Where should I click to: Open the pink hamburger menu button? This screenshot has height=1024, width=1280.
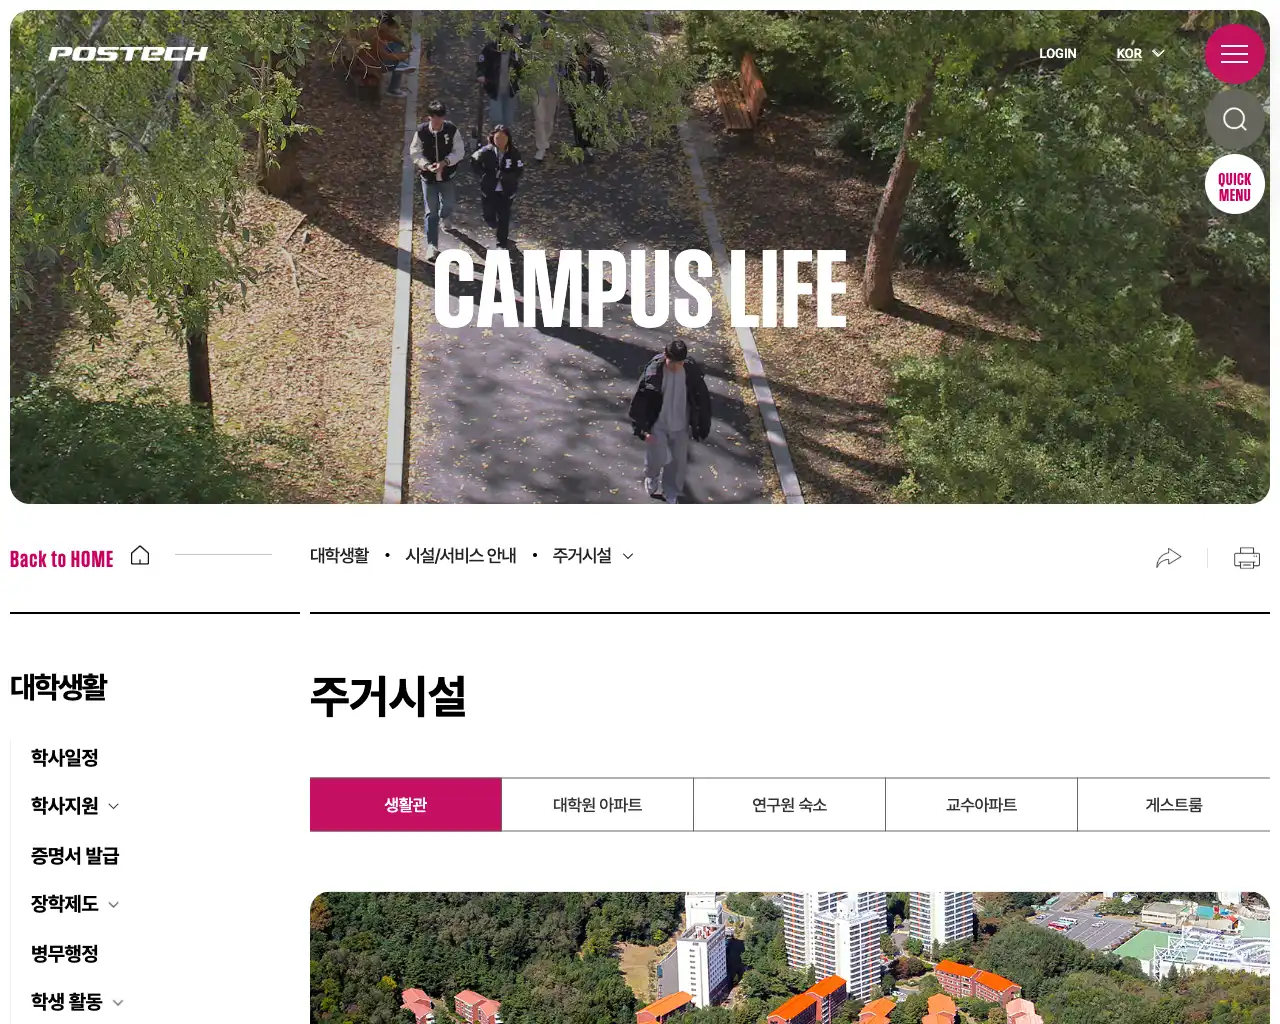coord(1234,54)
